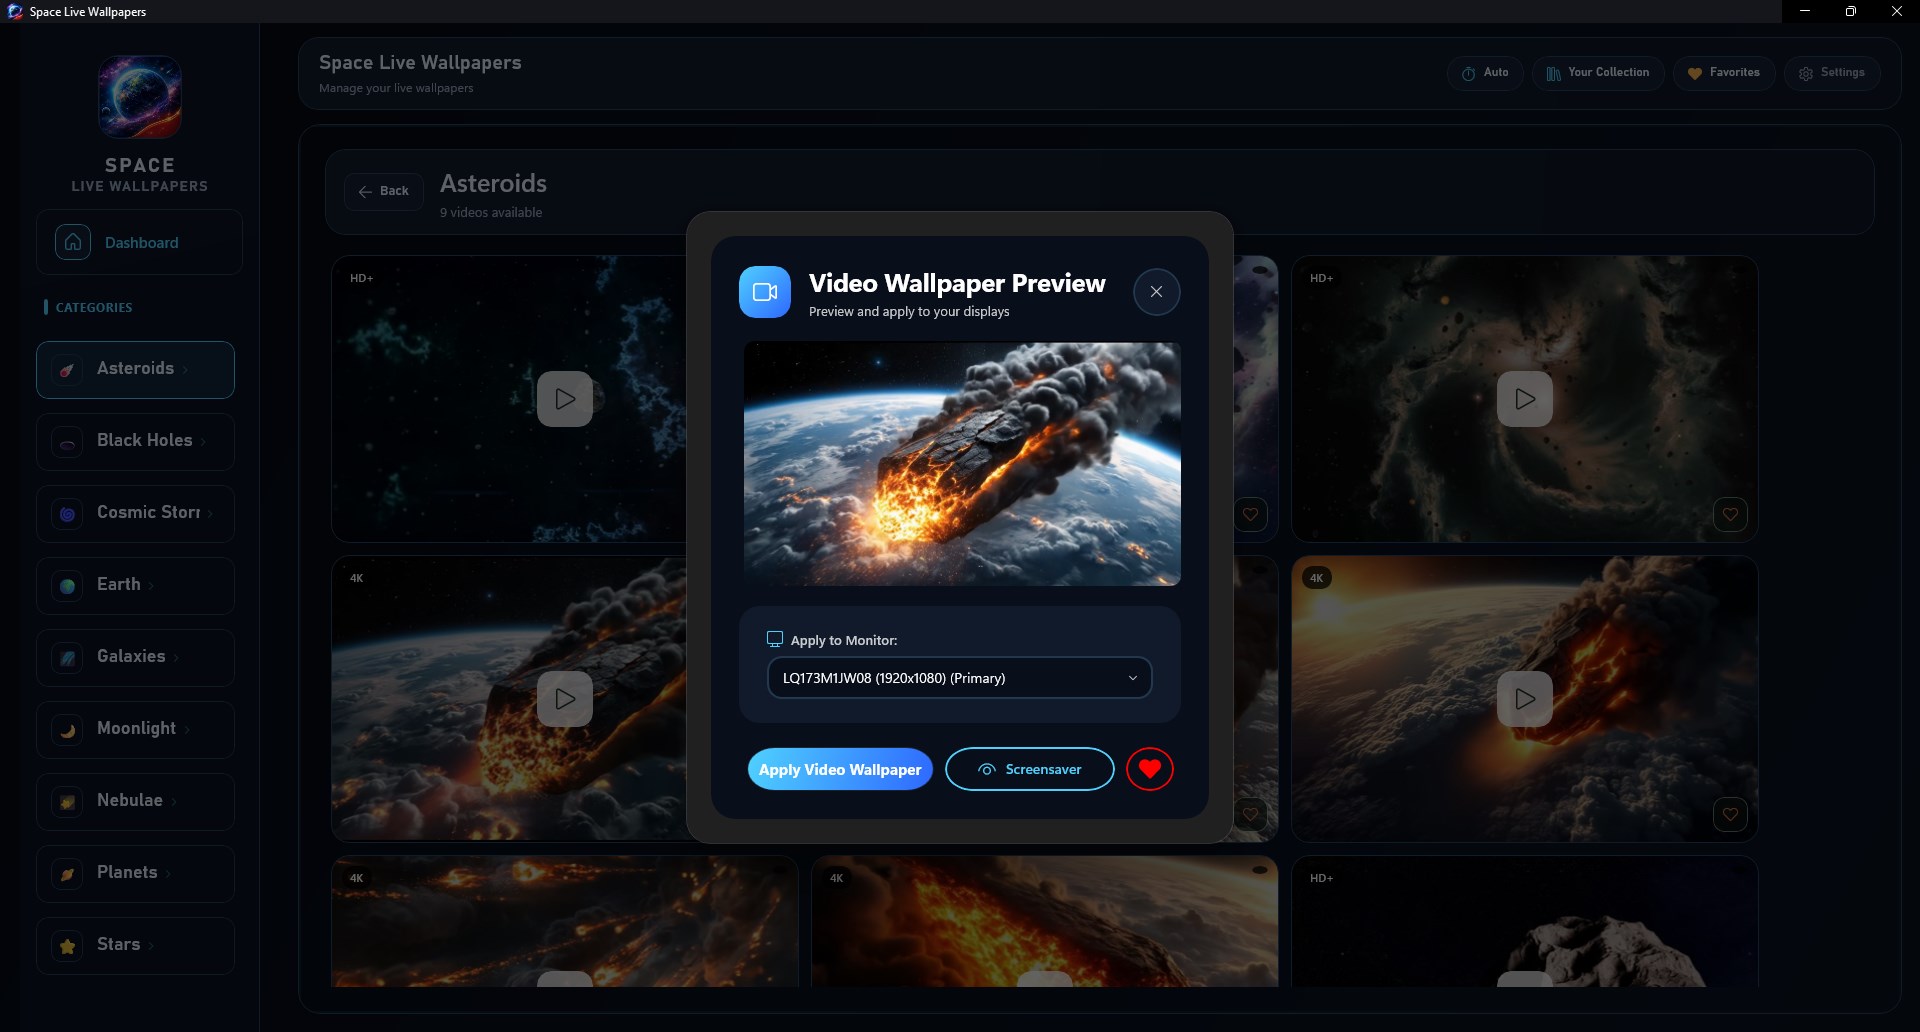The width and height of the screenshot is (1920, 1032).
Task: Favorite the middle-right 4K sunrise asteroid wallpaper
Action: [1730, 815]
